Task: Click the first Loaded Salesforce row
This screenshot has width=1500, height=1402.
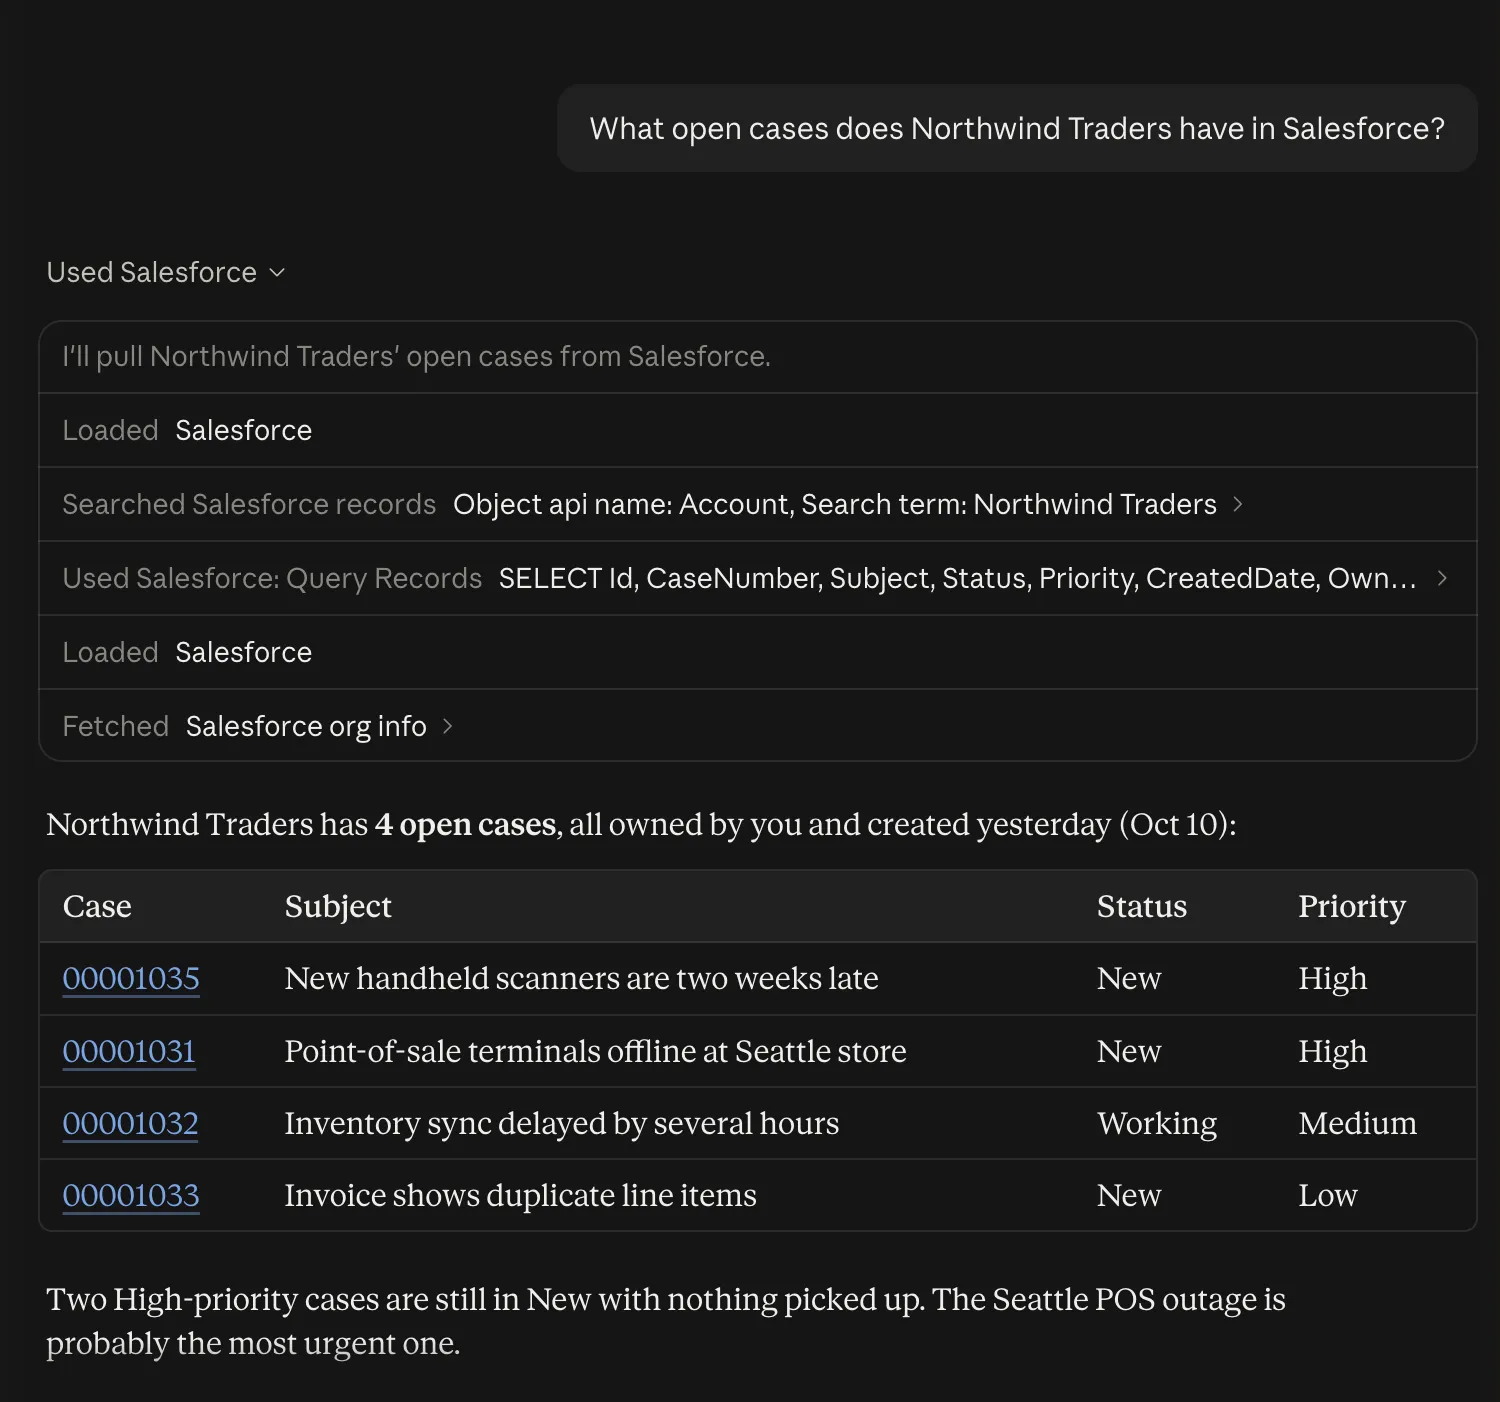Action: 757,430
